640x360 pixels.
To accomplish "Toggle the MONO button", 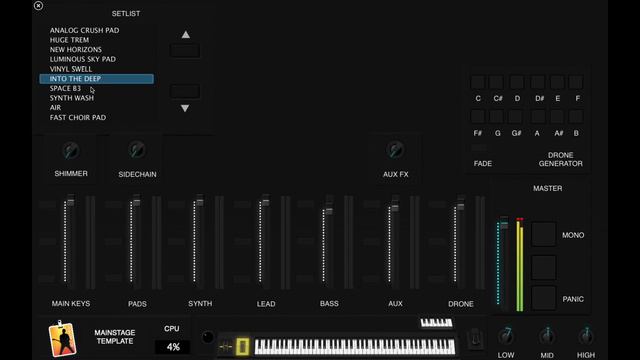I will tap(544, 234).
